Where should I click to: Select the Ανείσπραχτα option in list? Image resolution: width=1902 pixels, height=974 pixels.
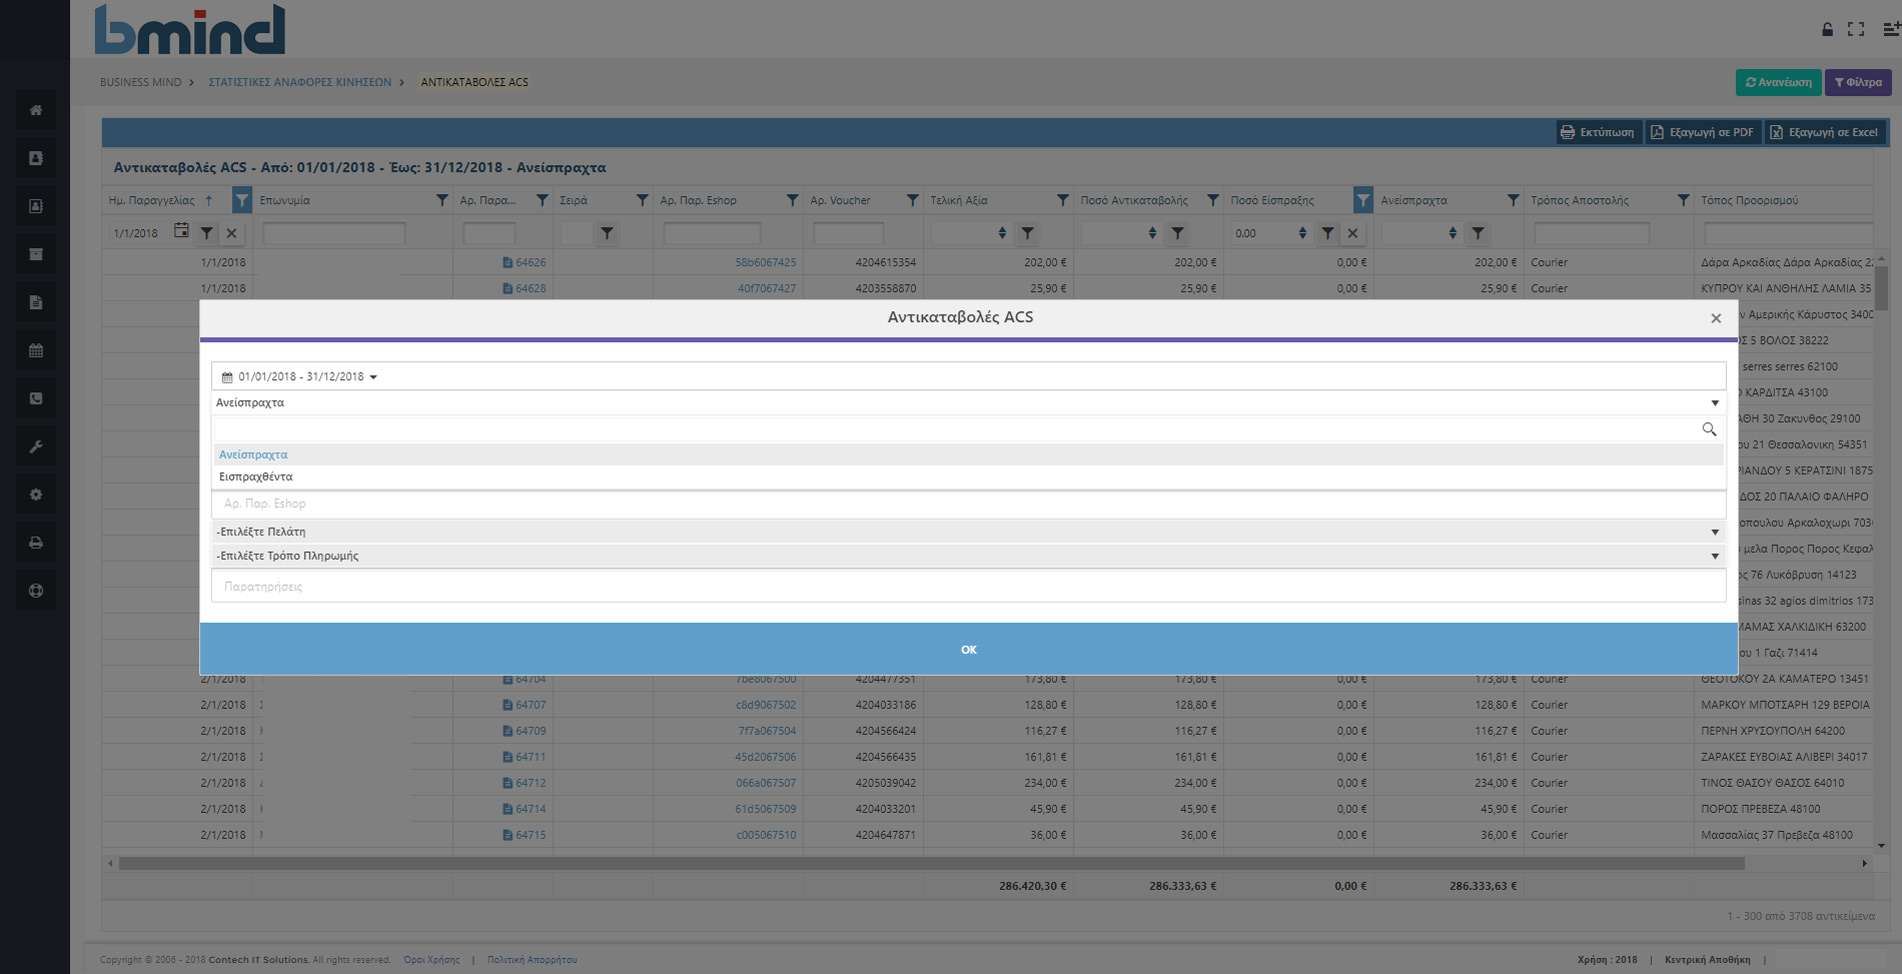pos(968,455)
